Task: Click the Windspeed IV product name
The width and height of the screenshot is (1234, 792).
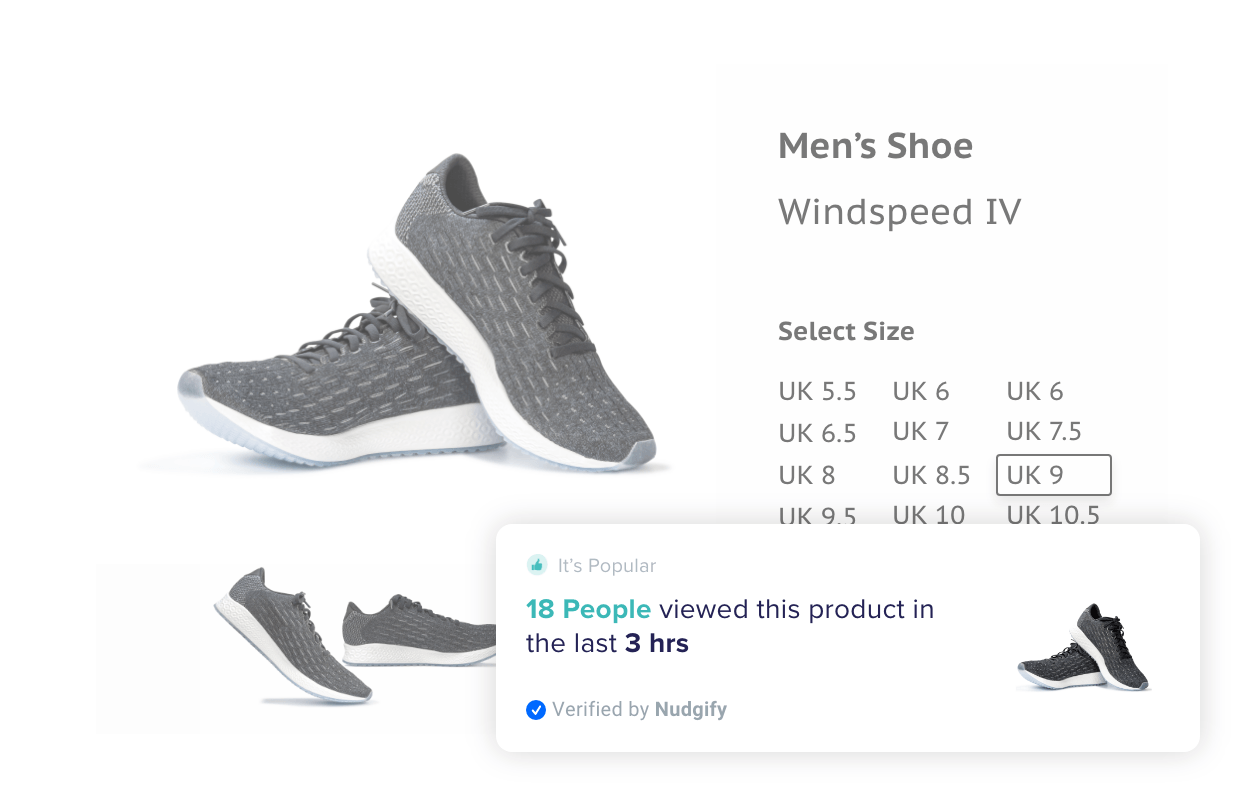Action: click(899, 212)
